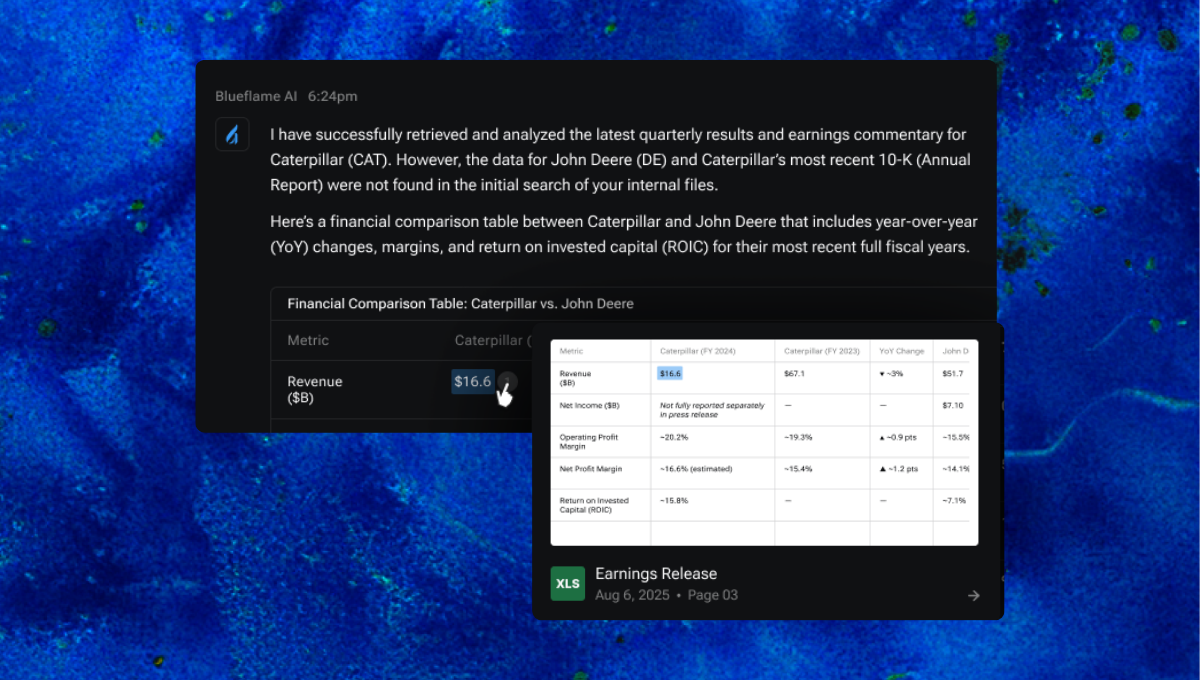
Task: Click 'Not fully reported separately' cell
Action: coord(712,409)
